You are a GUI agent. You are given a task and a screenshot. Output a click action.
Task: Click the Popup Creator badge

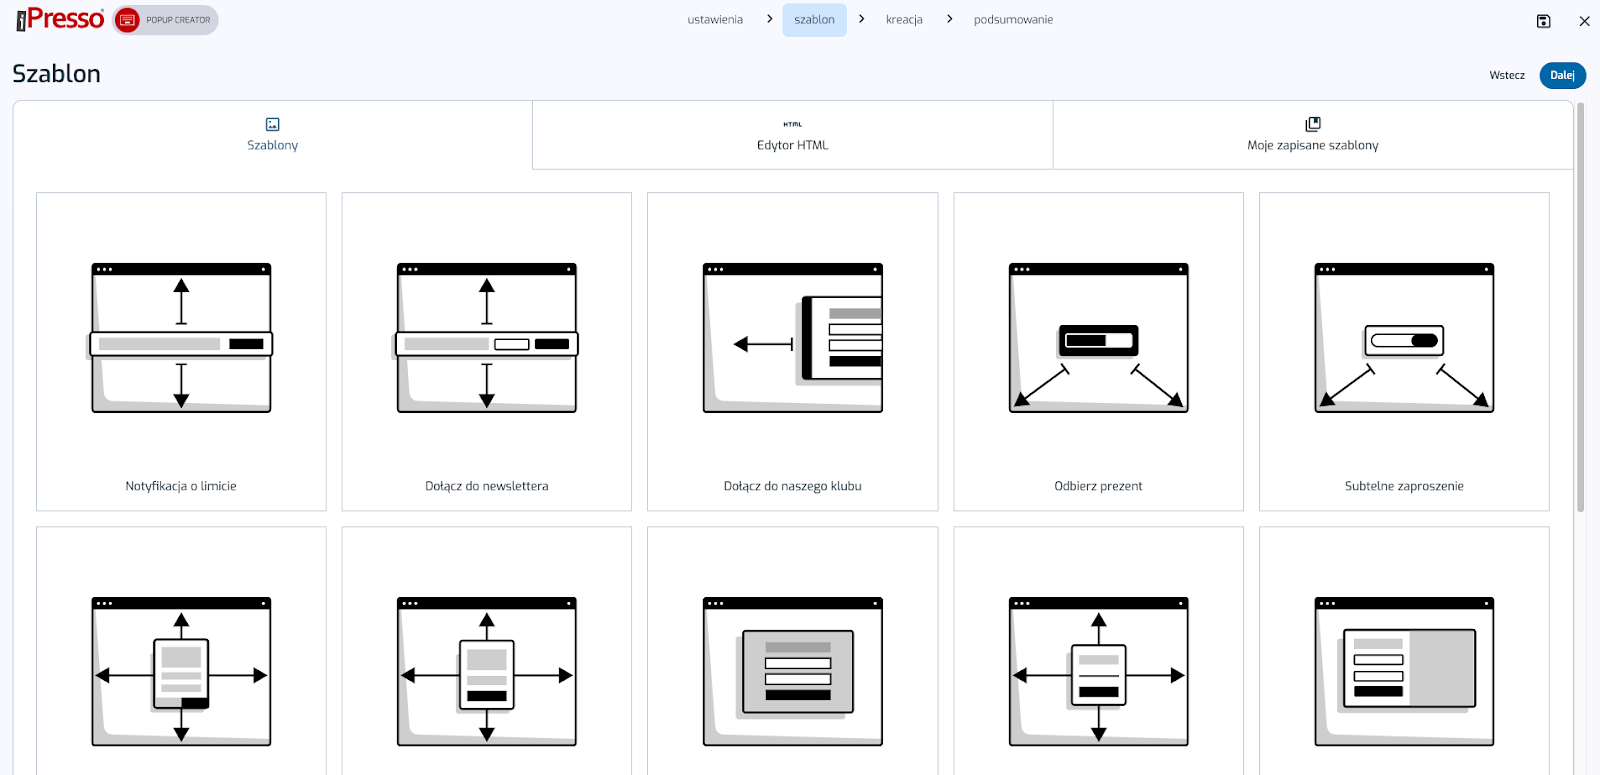[x=166, y=20]
